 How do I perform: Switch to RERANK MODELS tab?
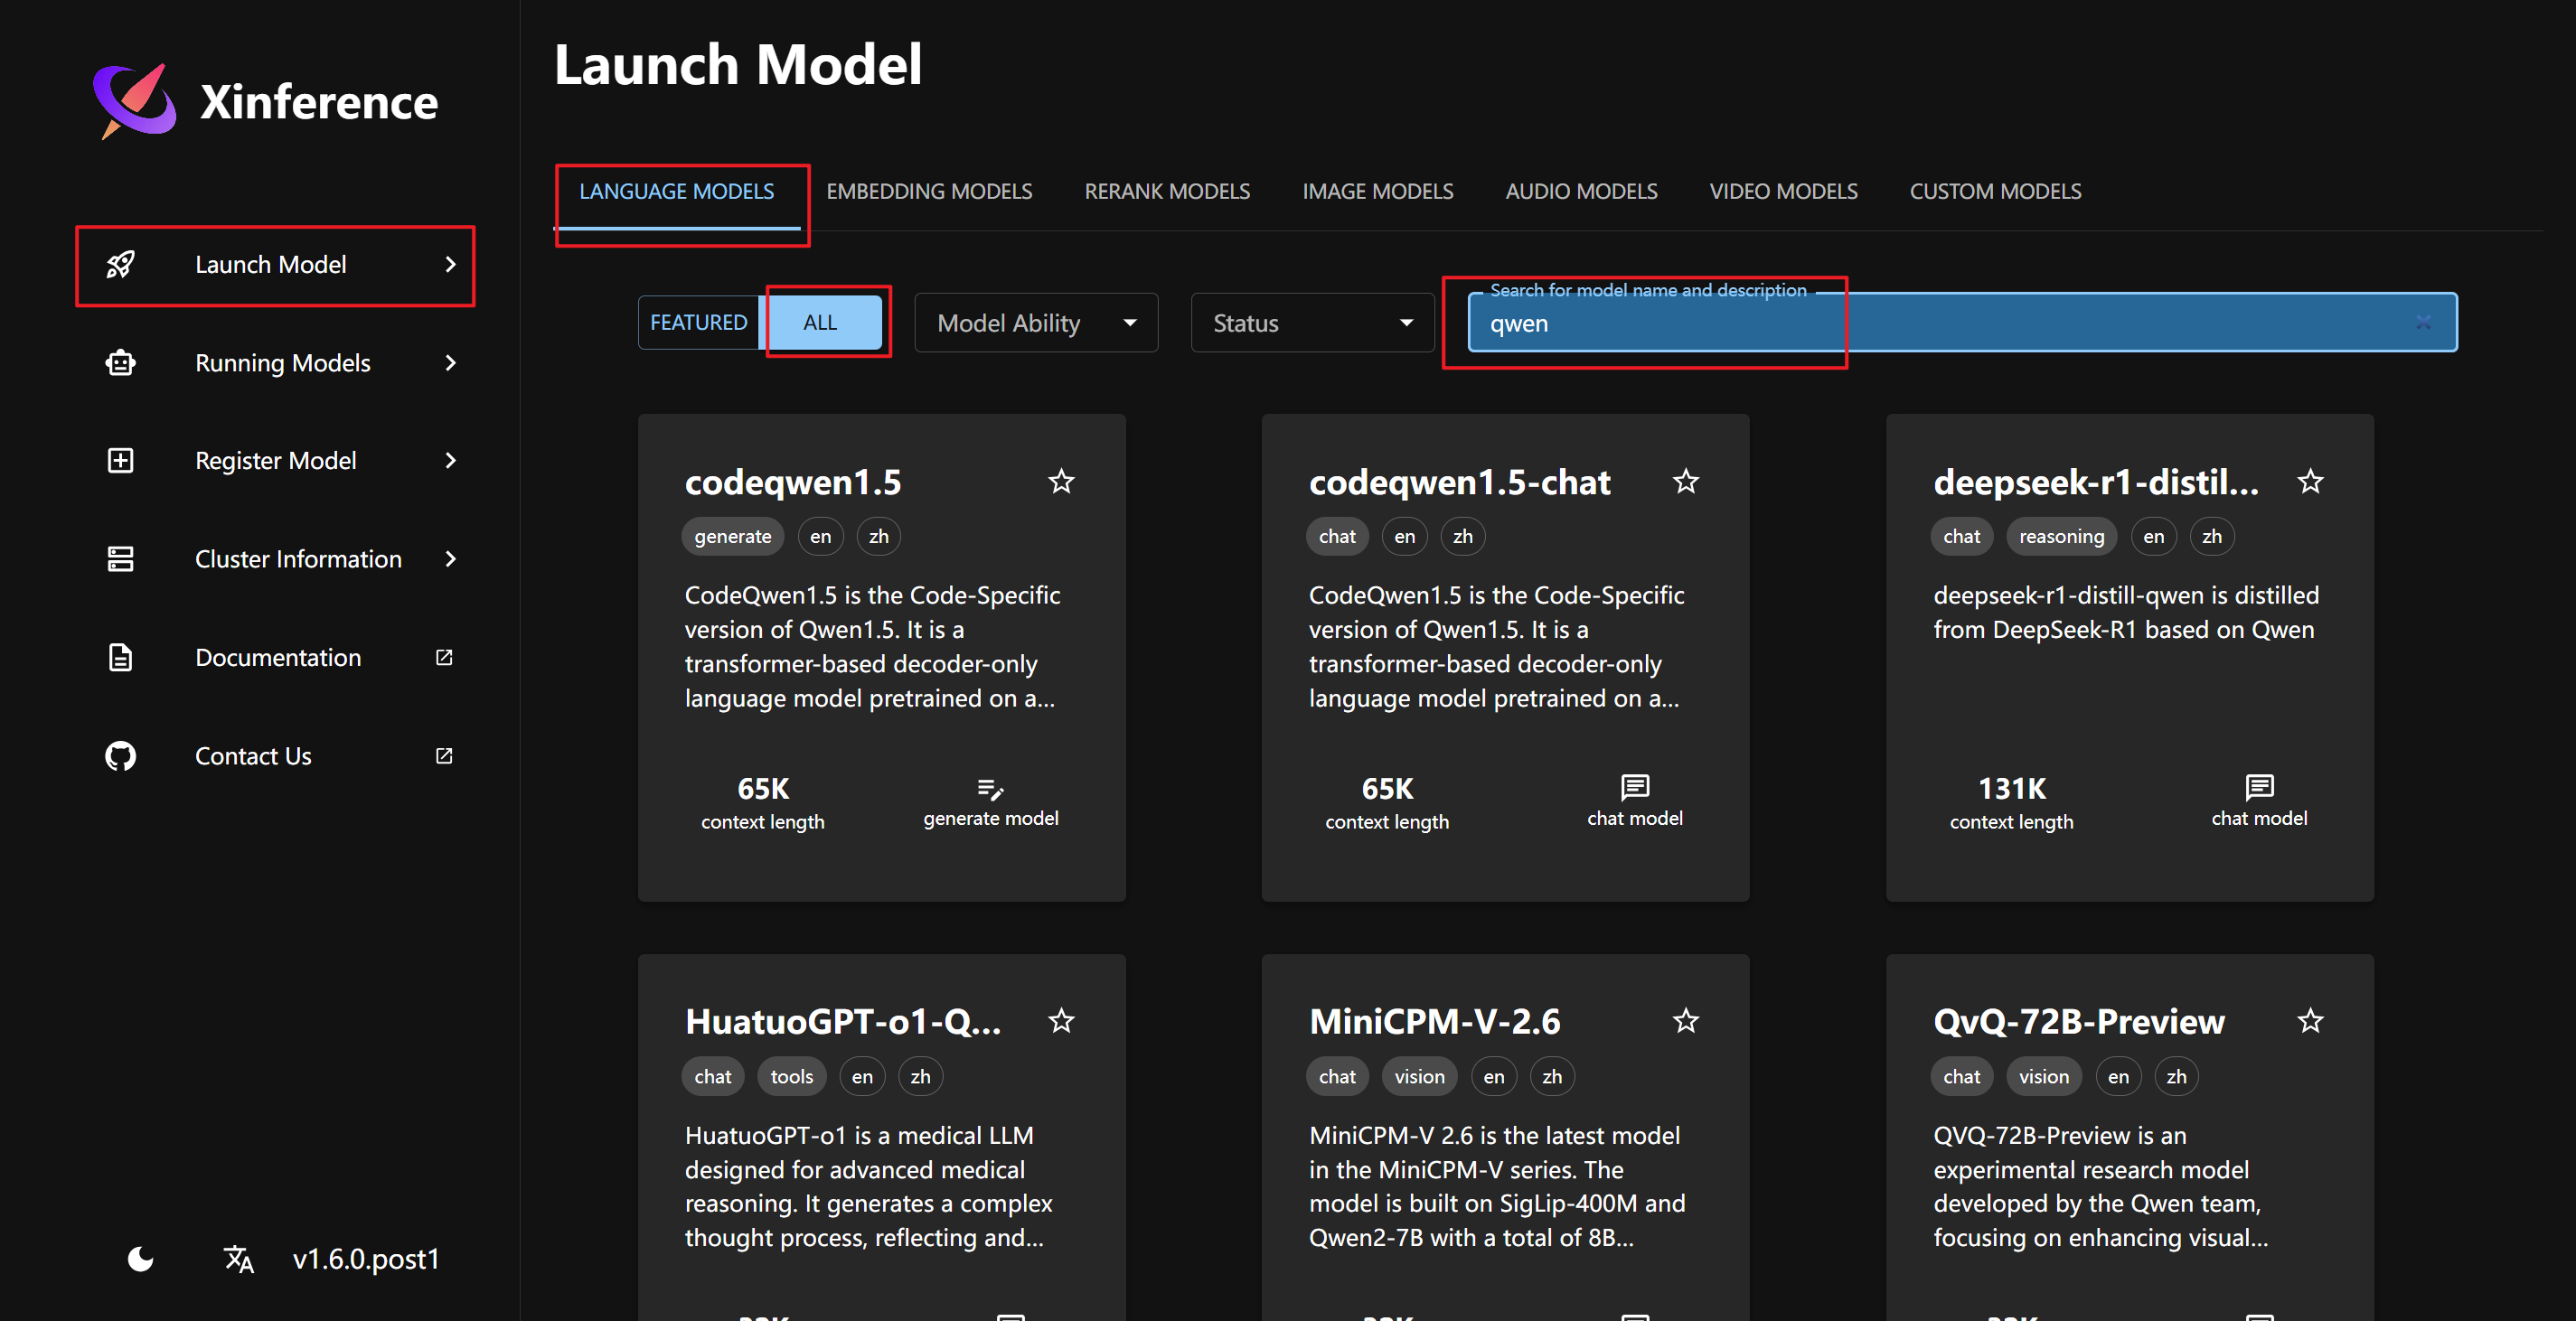click(x=1167, y=191)
